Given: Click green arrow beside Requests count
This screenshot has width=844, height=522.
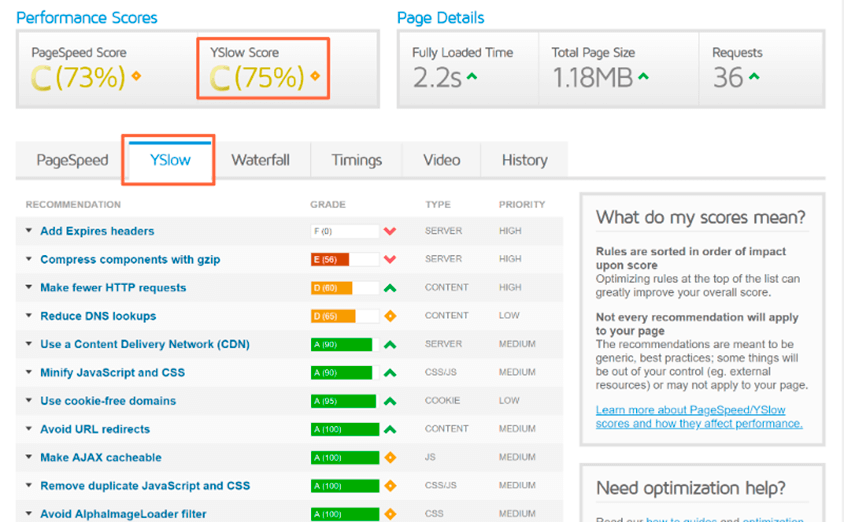Looking at the screenshot, I should pos(754,76).
